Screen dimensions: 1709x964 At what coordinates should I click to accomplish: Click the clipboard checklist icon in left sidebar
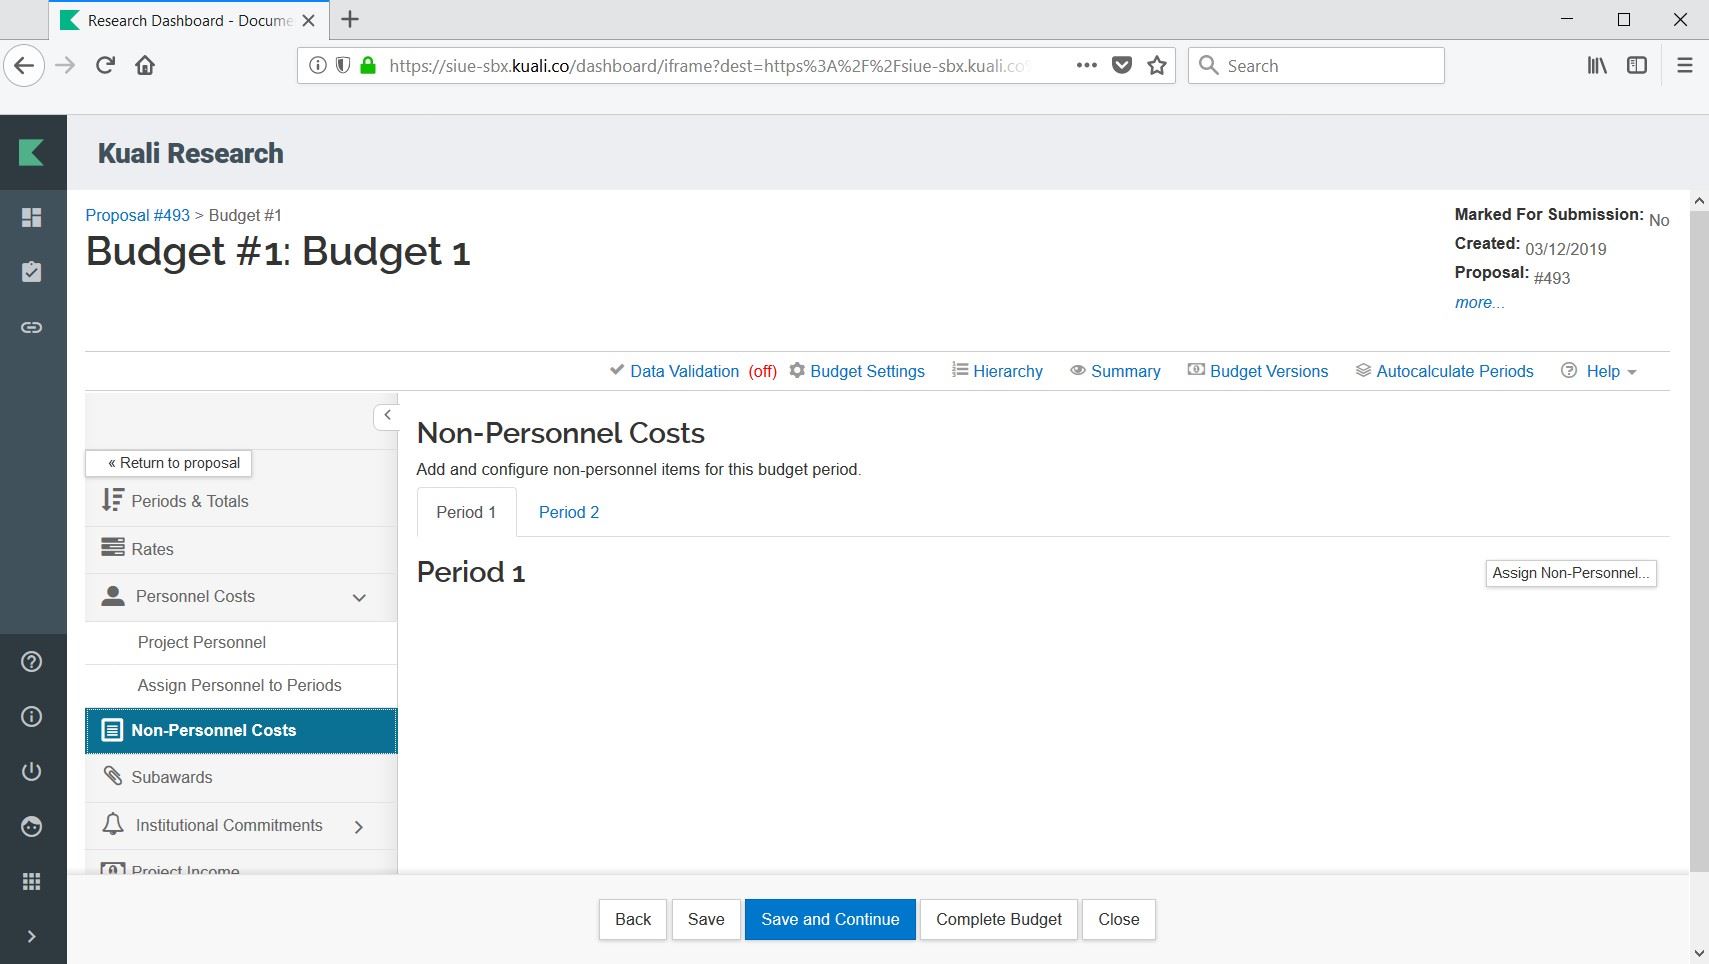[32, 272]
